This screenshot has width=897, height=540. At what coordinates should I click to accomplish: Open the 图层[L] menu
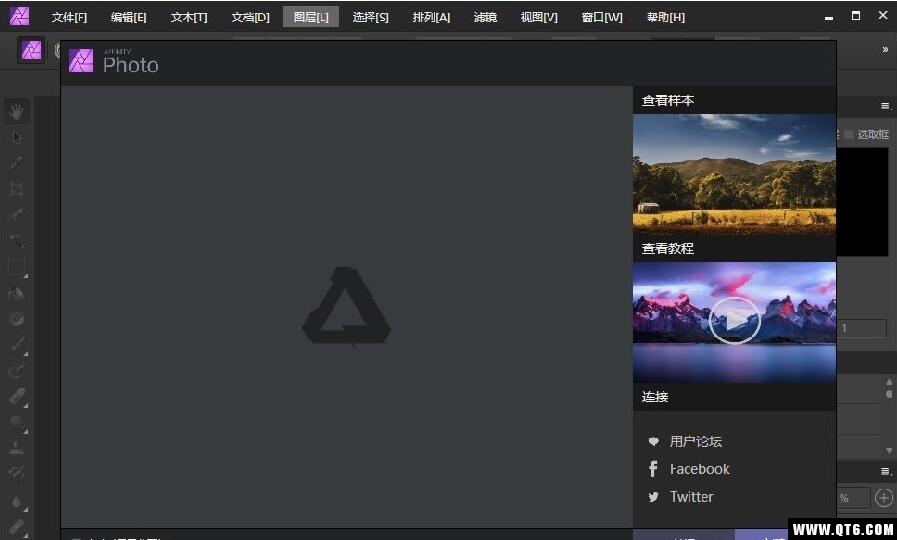tap(310, 17)
